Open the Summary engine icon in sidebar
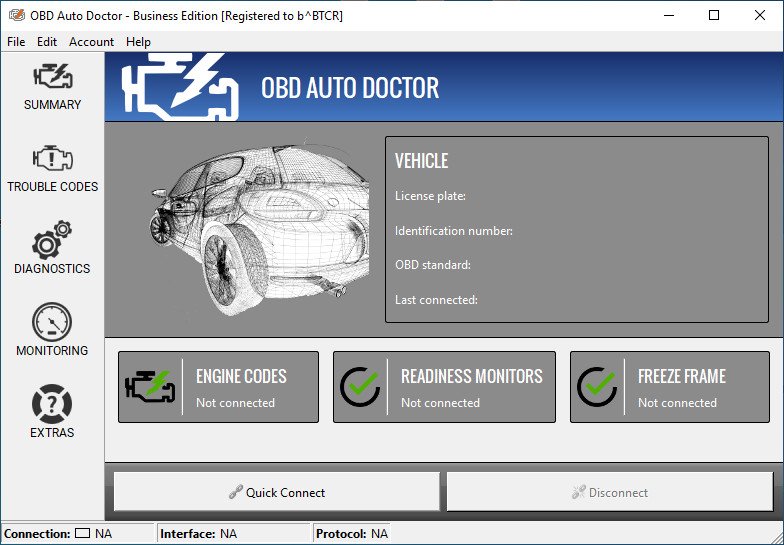The width and height of the screenshot is (784, 545). point(52,77)
